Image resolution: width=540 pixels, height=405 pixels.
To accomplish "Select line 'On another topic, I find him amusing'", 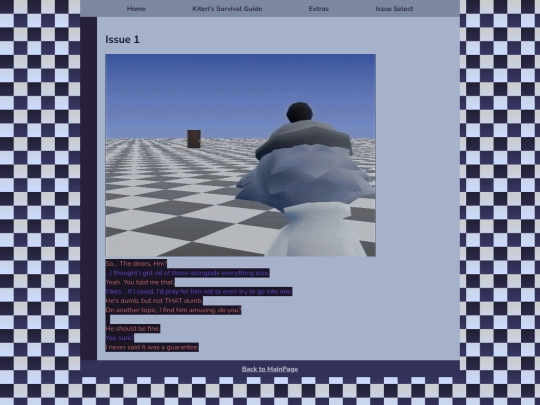I will click(x=173, y=310).
